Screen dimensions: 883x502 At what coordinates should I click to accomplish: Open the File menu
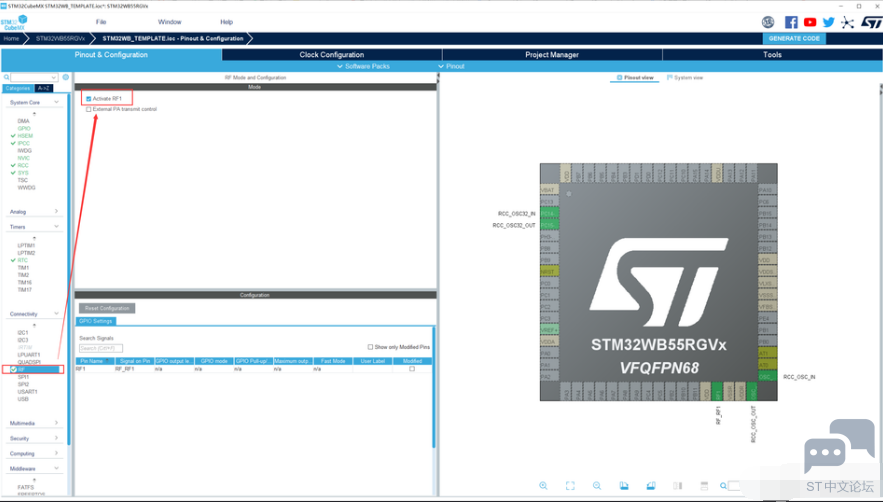pyautogui.click(x=101, y=22)
